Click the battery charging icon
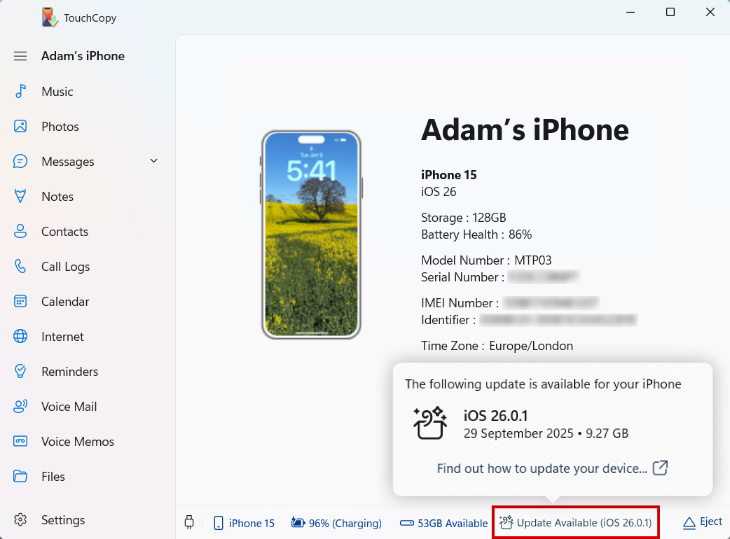 click(x=298, y=523)
